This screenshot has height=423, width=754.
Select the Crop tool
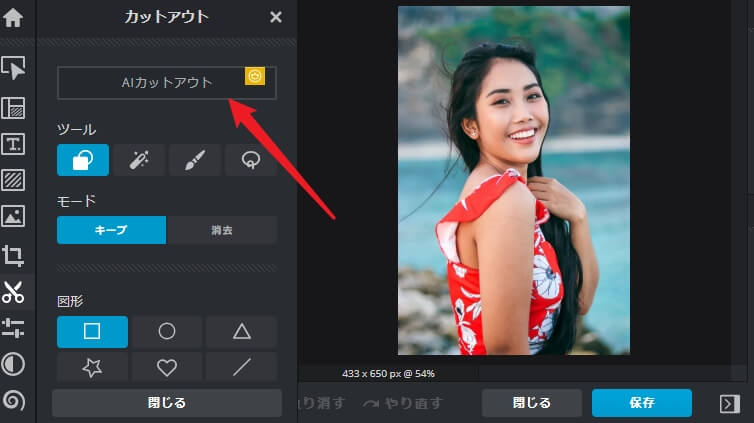point(13,255)
